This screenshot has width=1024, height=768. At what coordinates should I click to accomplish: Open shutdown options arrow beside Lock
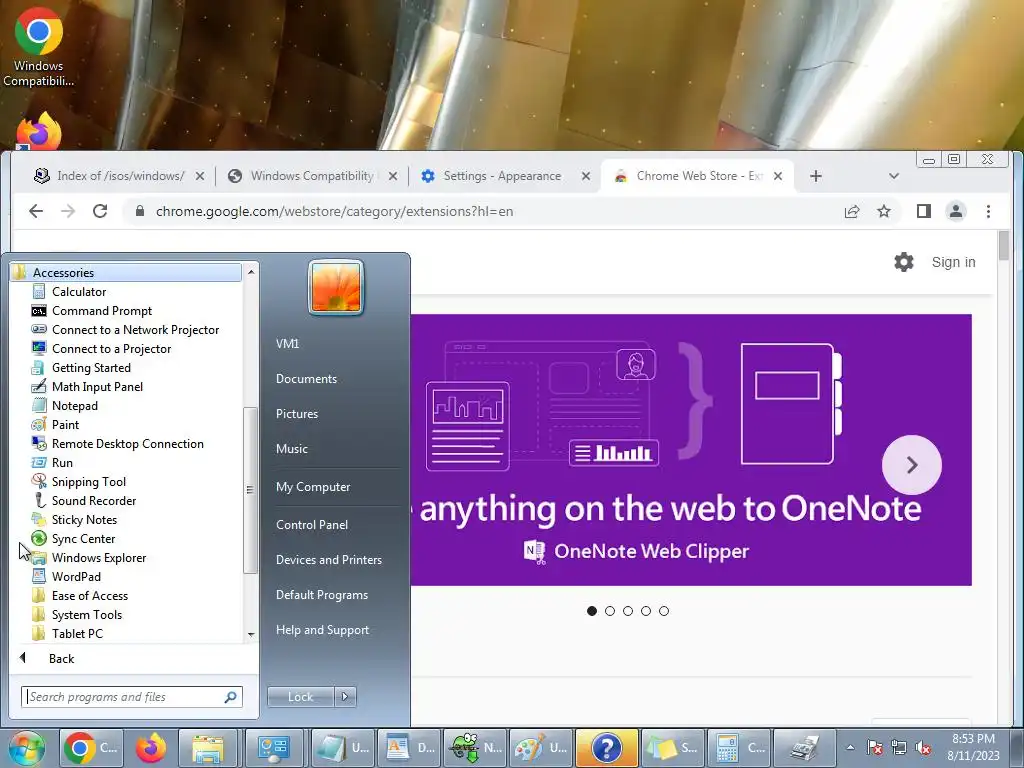point(345,697)
